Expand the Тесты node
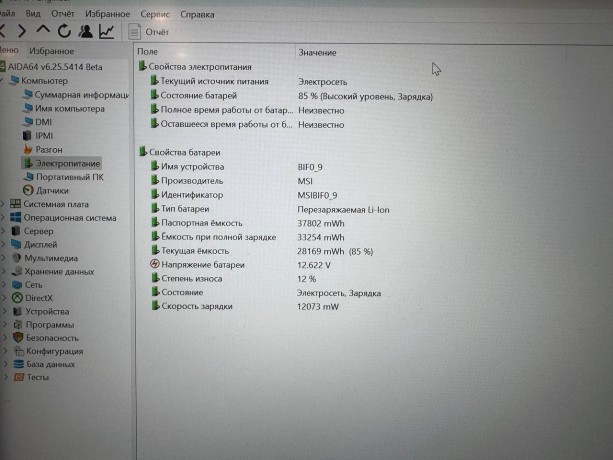 click(x=6, y=377)
